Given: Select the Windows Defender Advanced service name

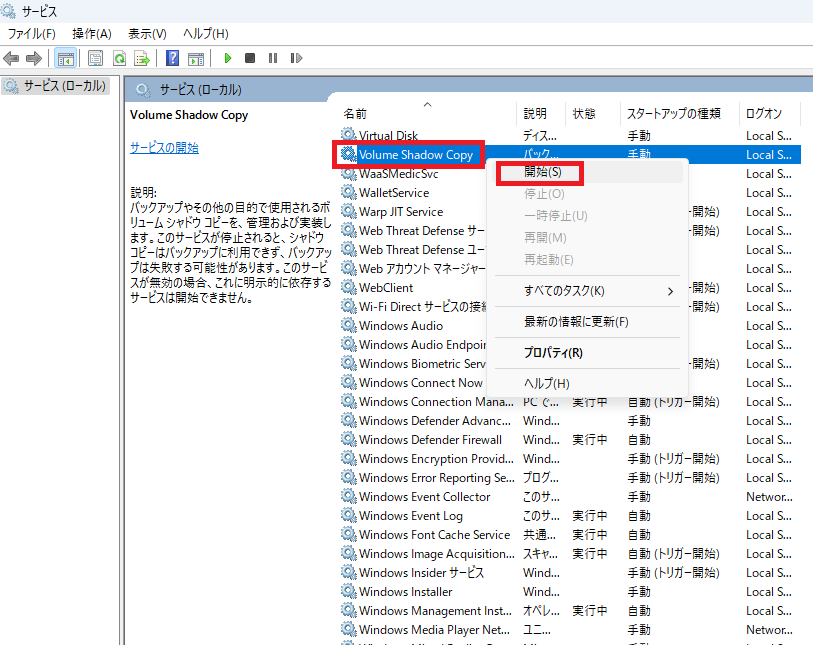Looking at the screenshot, I should pyautogui.click(x=434, y=420).
